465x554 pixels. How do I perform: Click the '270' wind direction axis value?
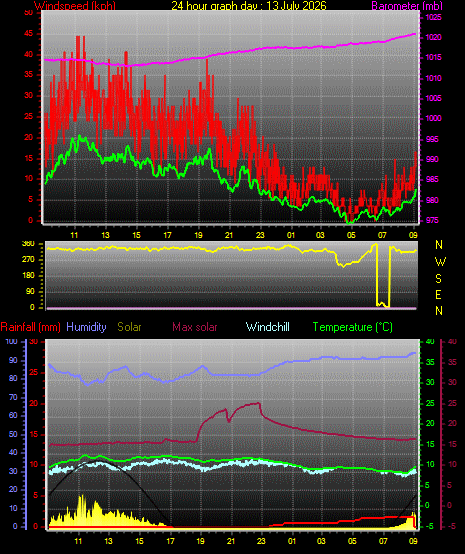[28, 259]
